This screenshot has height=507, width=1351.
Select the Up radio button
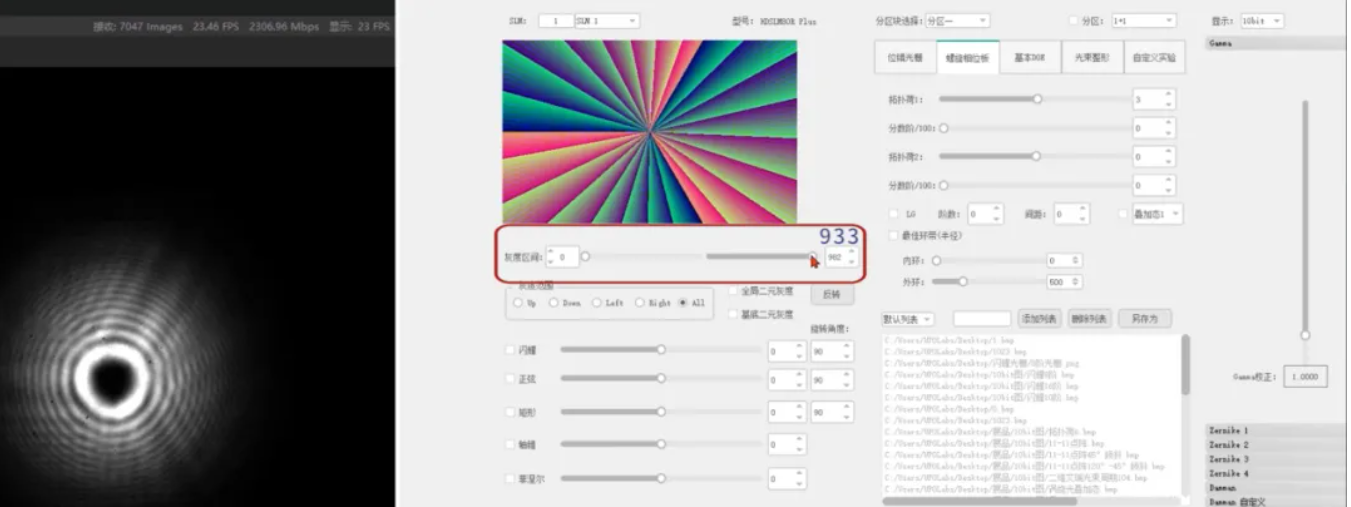coord(517,303)
